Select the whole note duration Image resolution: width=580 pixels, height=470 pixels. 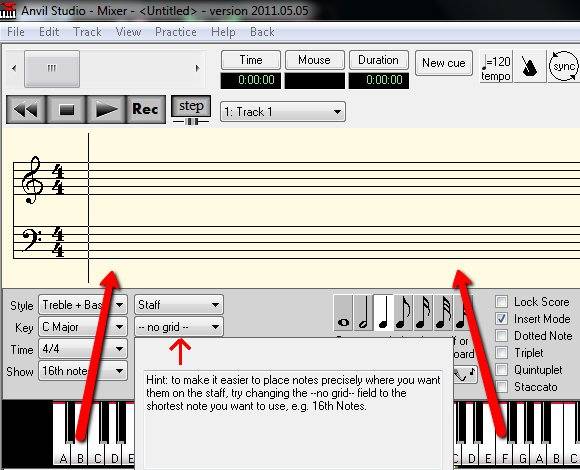pos(343,313)
